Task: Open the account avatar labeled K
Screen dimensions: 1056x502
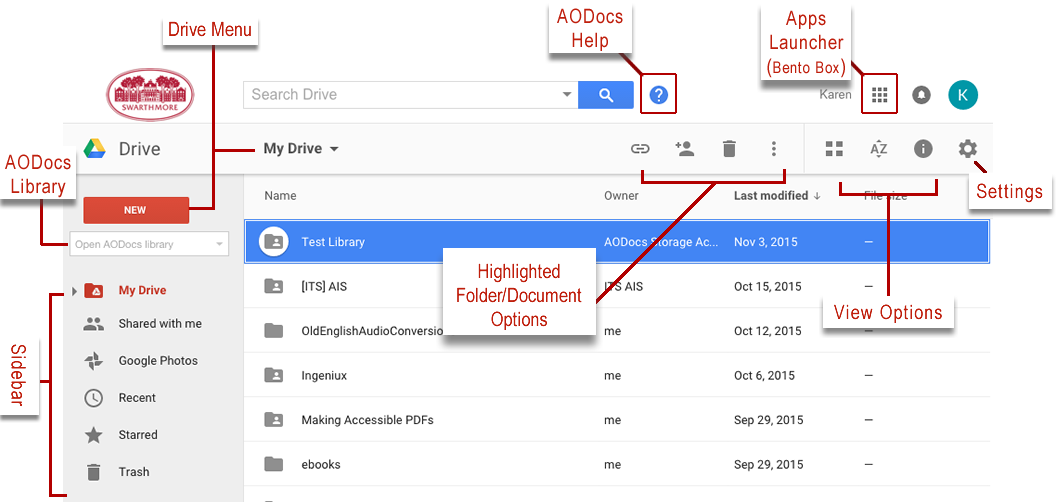Action: click(963, 95)
